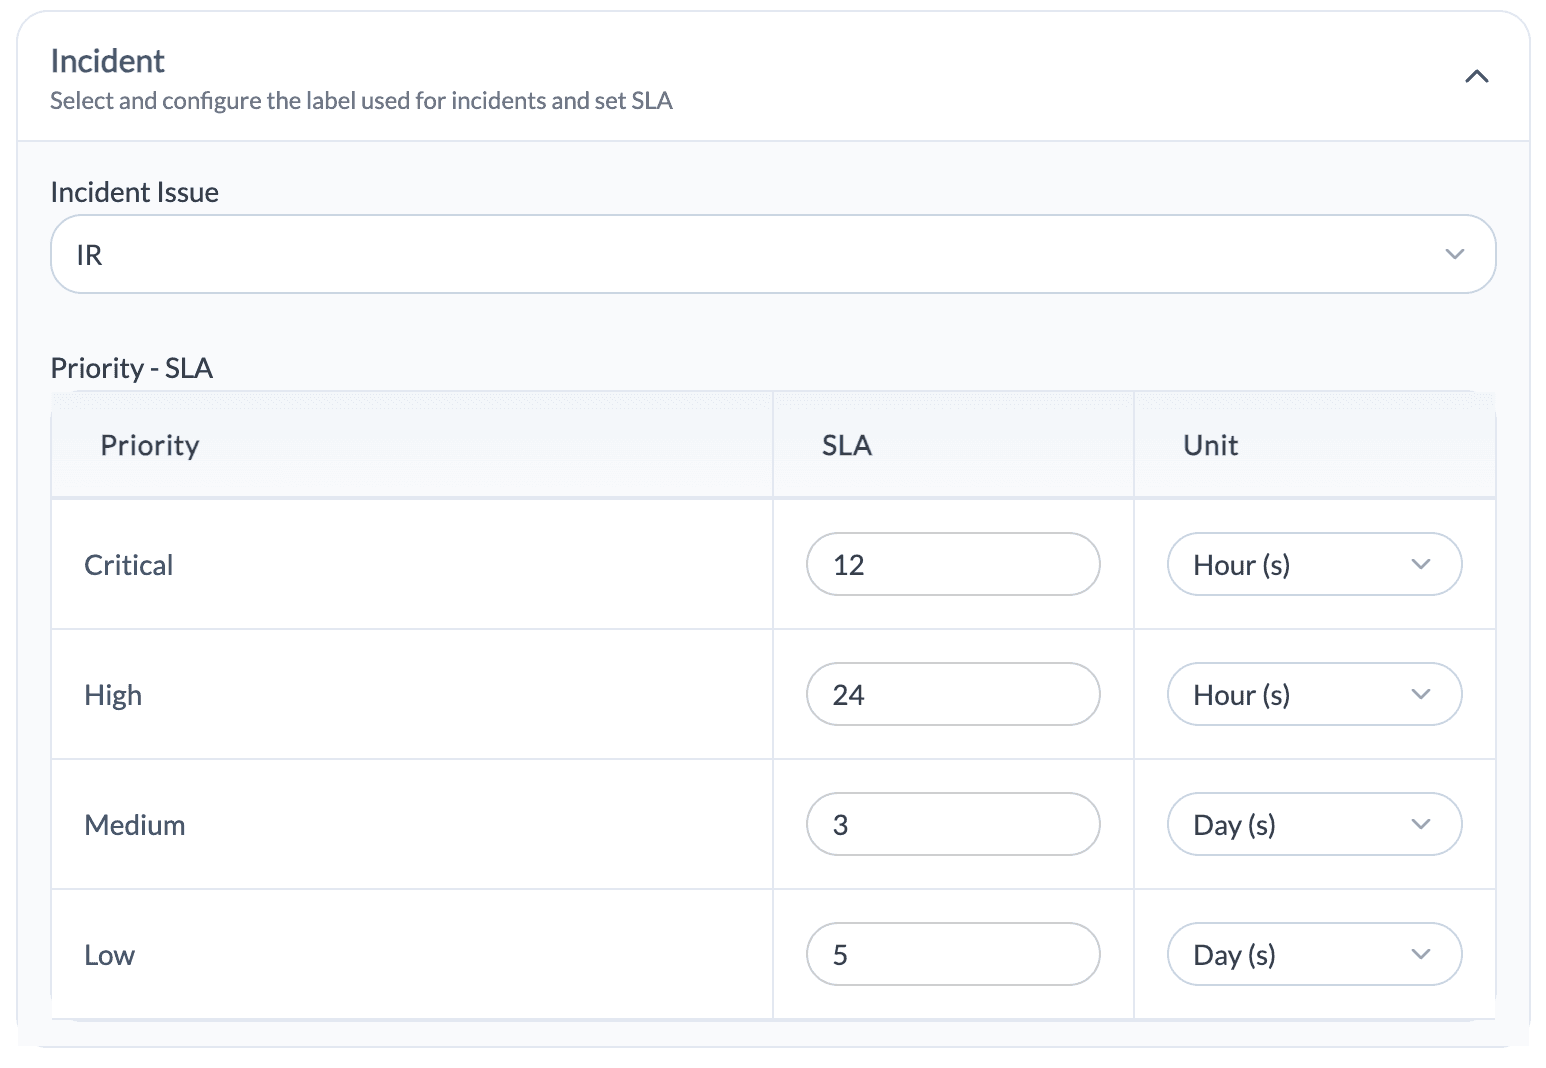Focus the High SLA value field
Viewport: 1546px width, 1068px height.
952,695
